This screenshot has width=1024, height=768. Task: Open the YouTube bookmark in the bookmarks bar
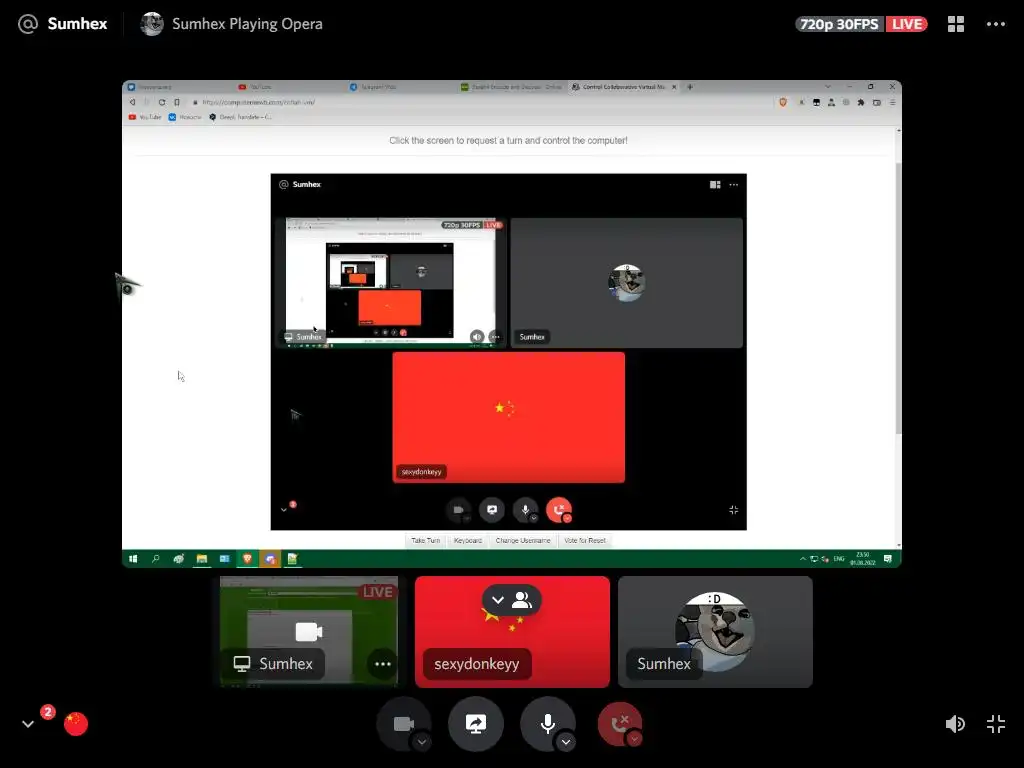145,118
